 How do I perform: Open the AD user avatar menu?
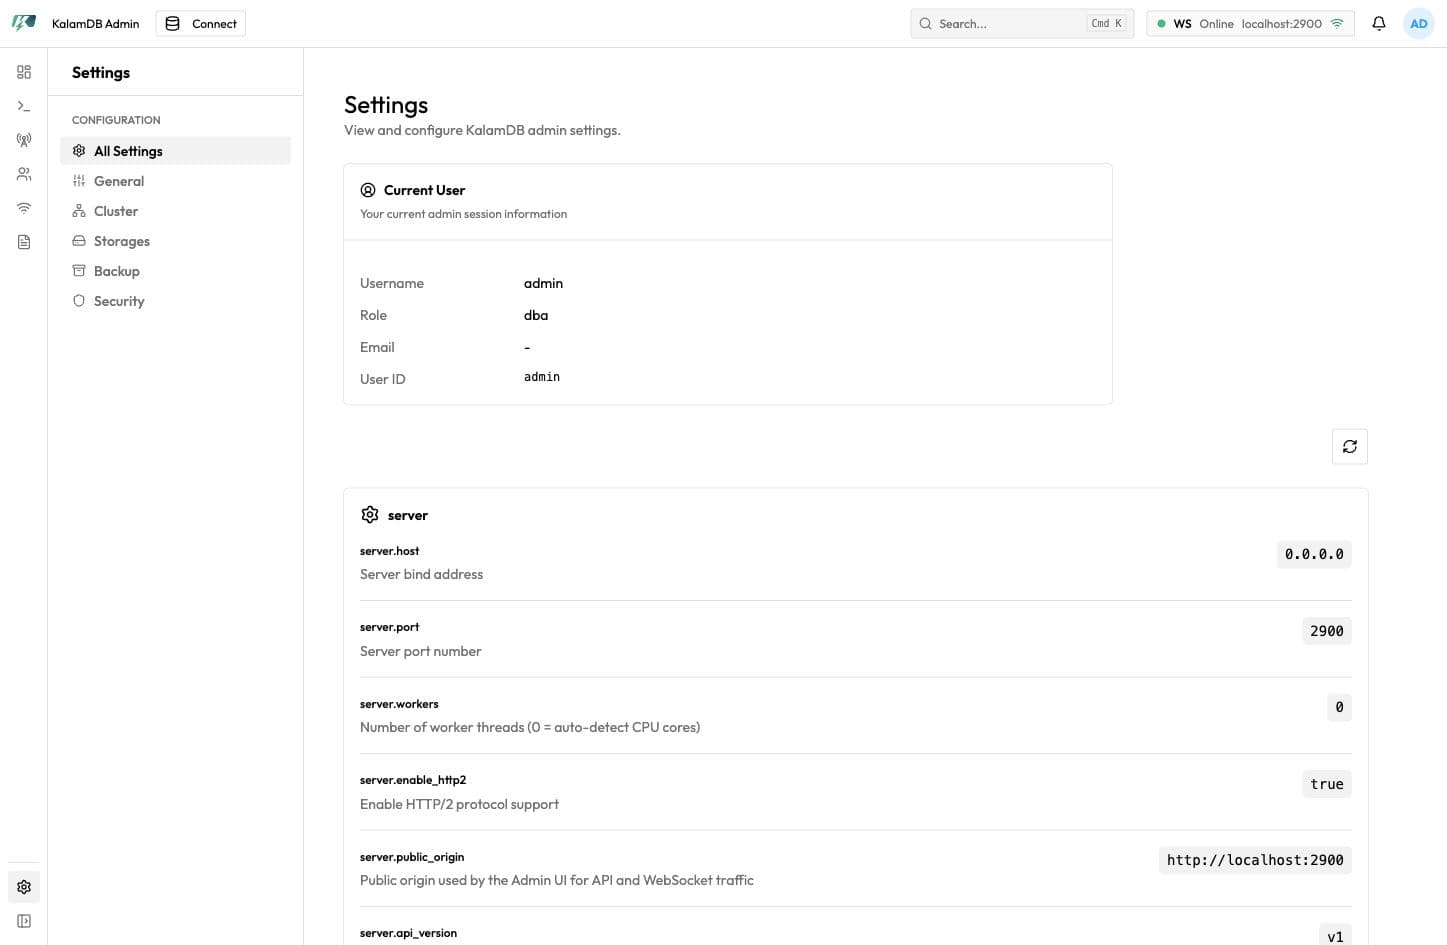coord(1419,23)
